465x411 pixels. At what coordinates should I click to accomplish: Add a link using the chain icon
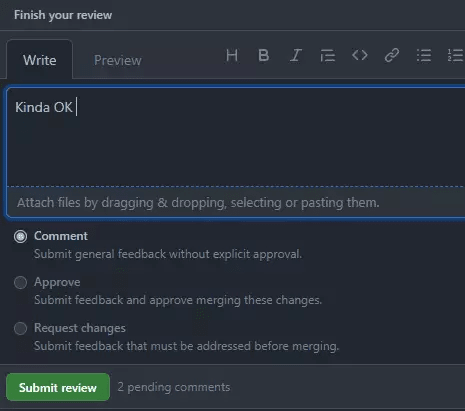click(392, 55)
